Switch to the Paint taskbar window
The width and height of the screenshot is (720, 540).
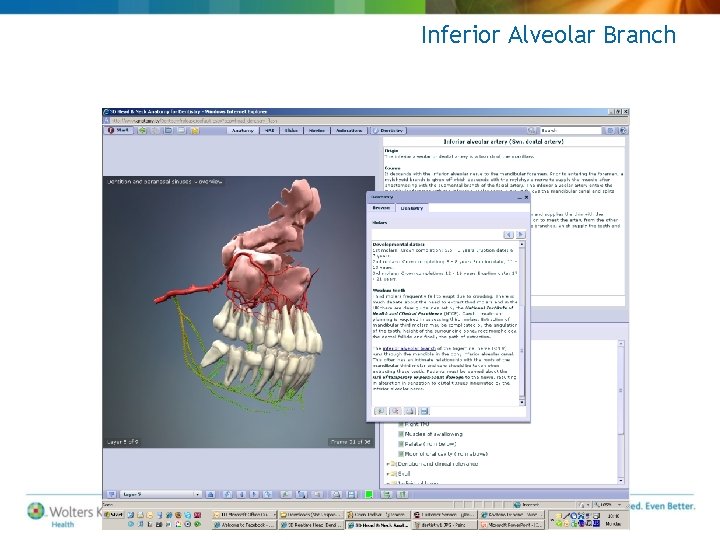444,524
